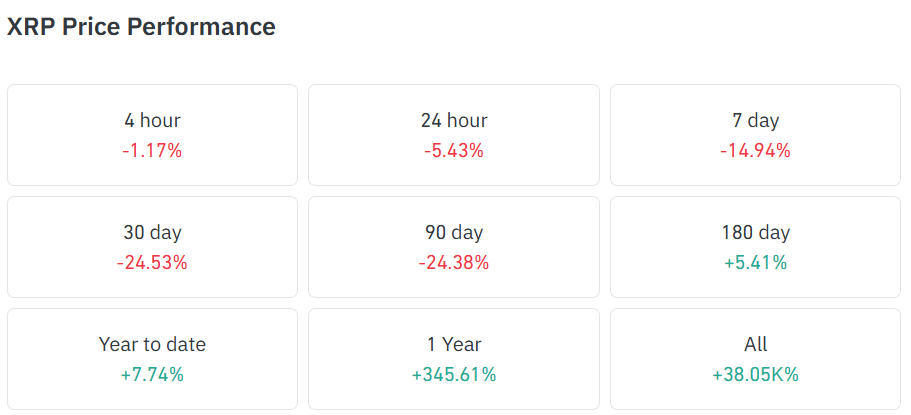
Task: Click the +5.41% gain value
Action: pos(755,263)
